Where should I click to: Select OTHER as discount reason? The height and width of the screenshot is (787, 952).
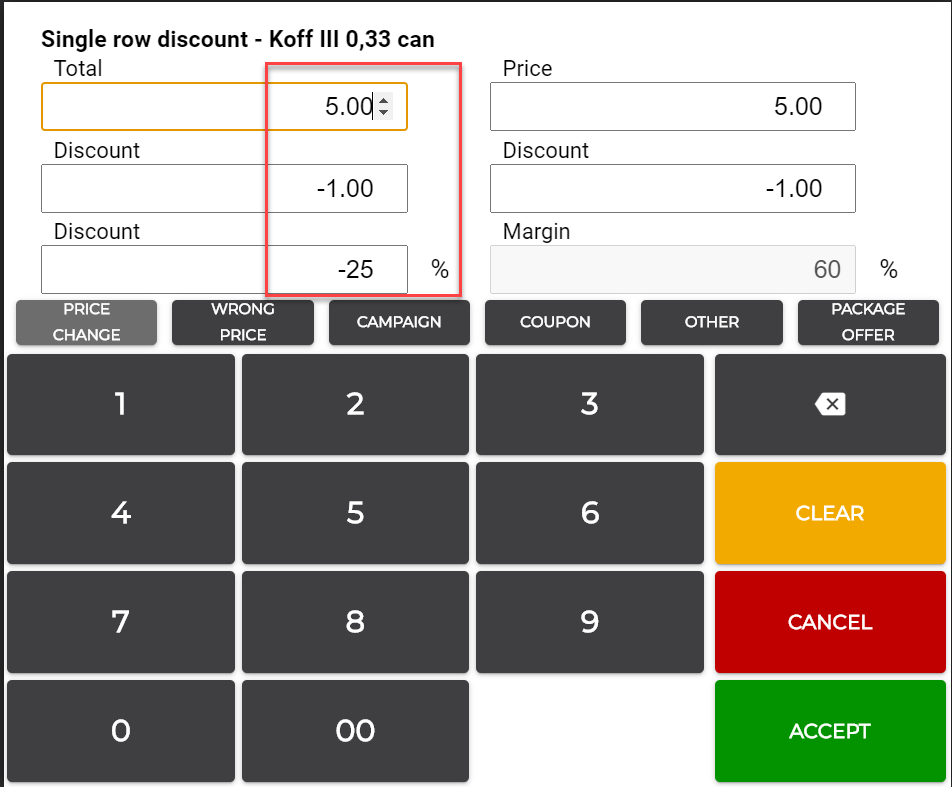pyautogui.click(x=712, y=322)
